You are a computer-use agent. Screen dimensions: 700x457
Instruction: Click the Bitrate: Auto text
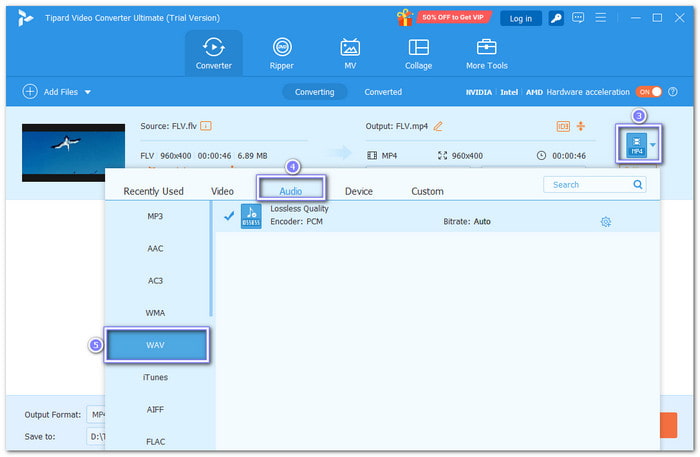467,221
